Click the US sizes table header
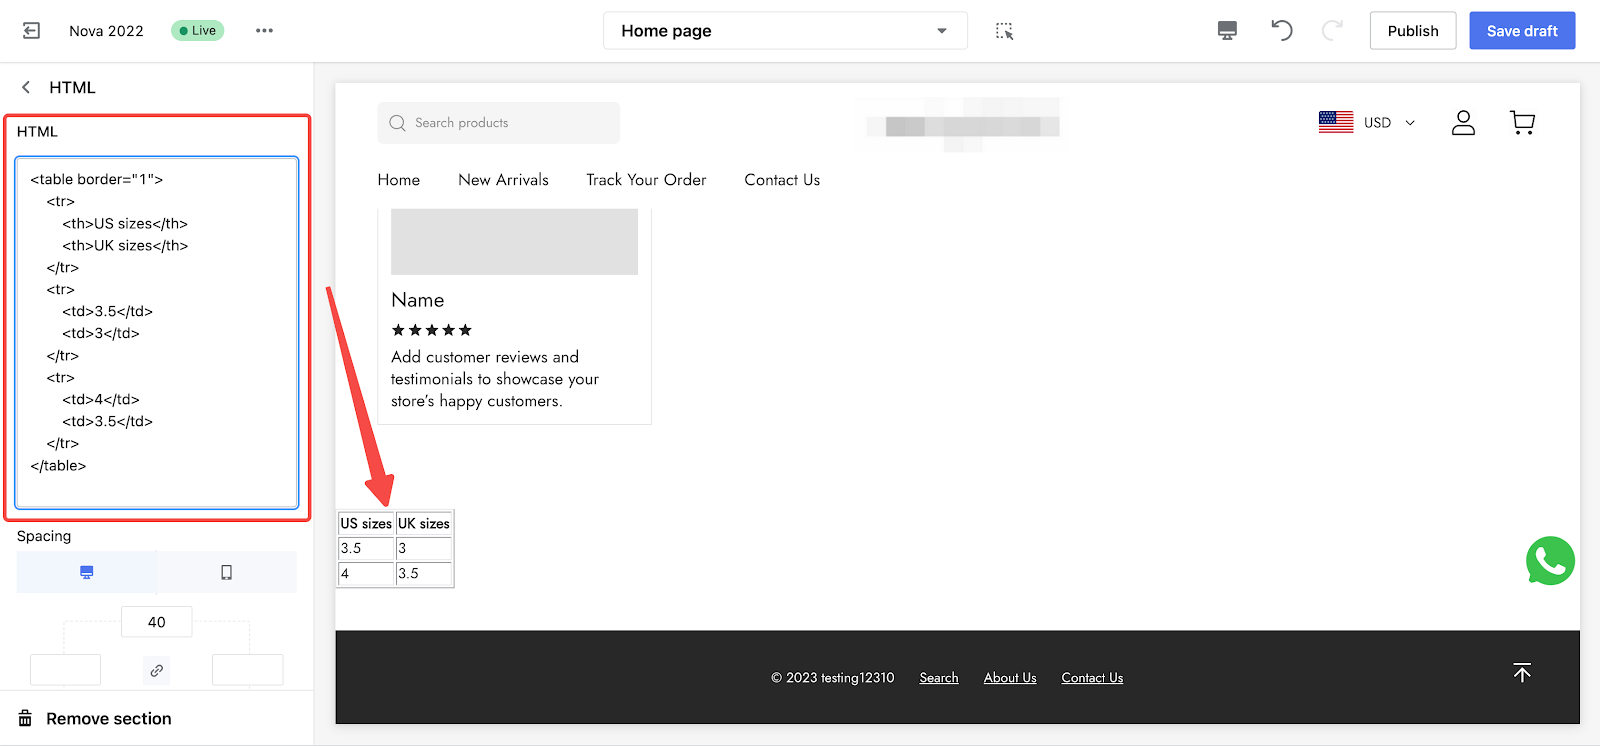 click(x=366, y=523)
